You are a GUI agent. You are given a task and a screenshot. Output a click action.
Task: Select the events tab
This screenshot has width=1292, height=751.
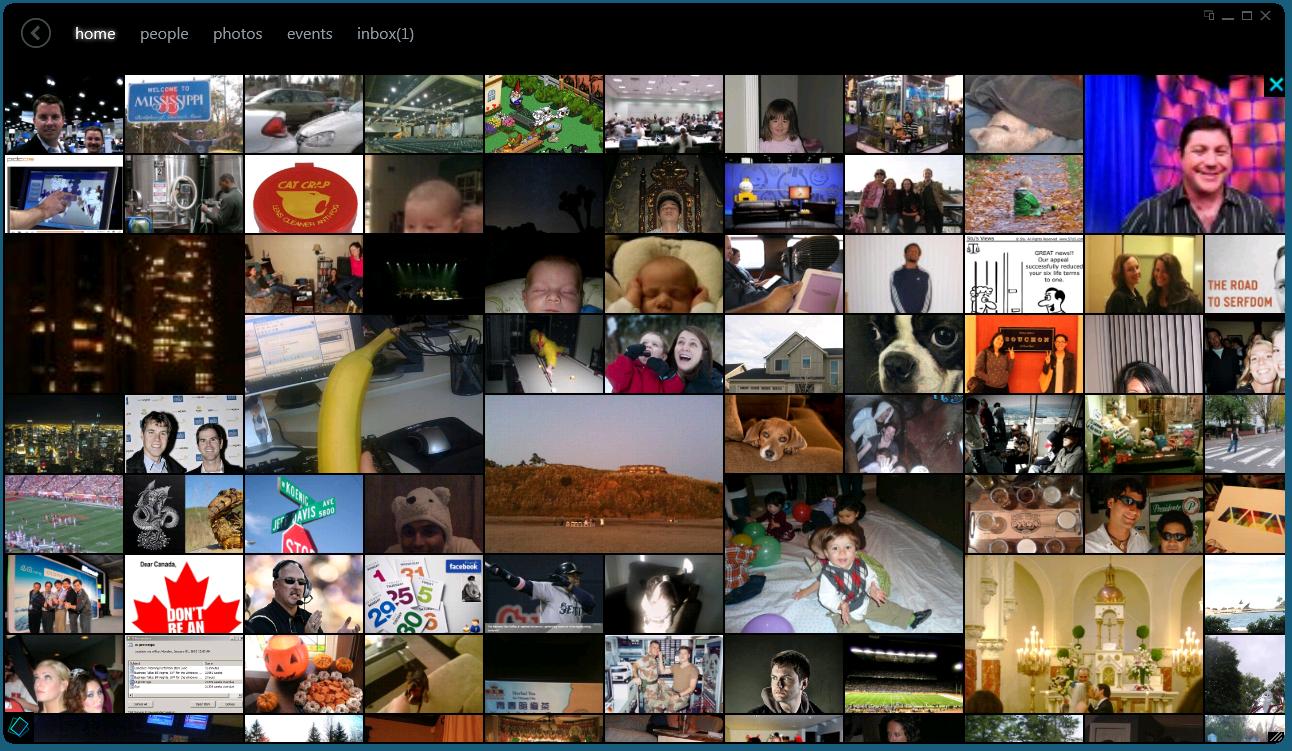[310, 34]
